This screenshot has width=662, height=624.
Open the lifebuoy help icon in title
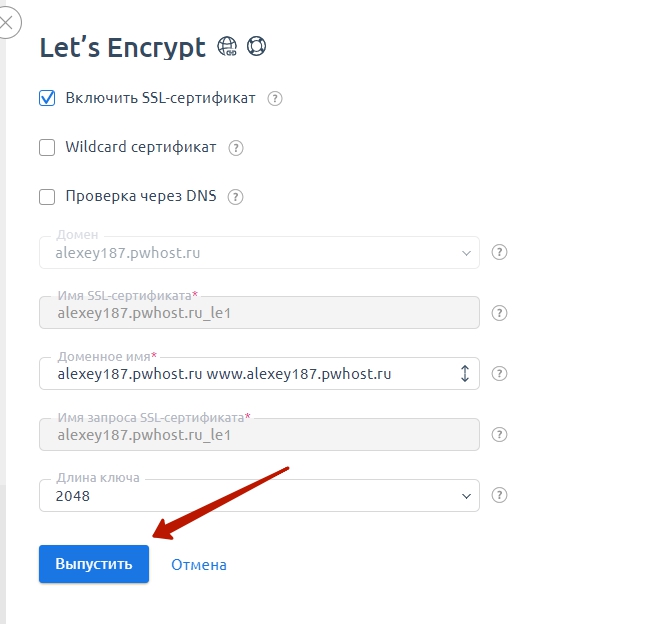(256, 46)
